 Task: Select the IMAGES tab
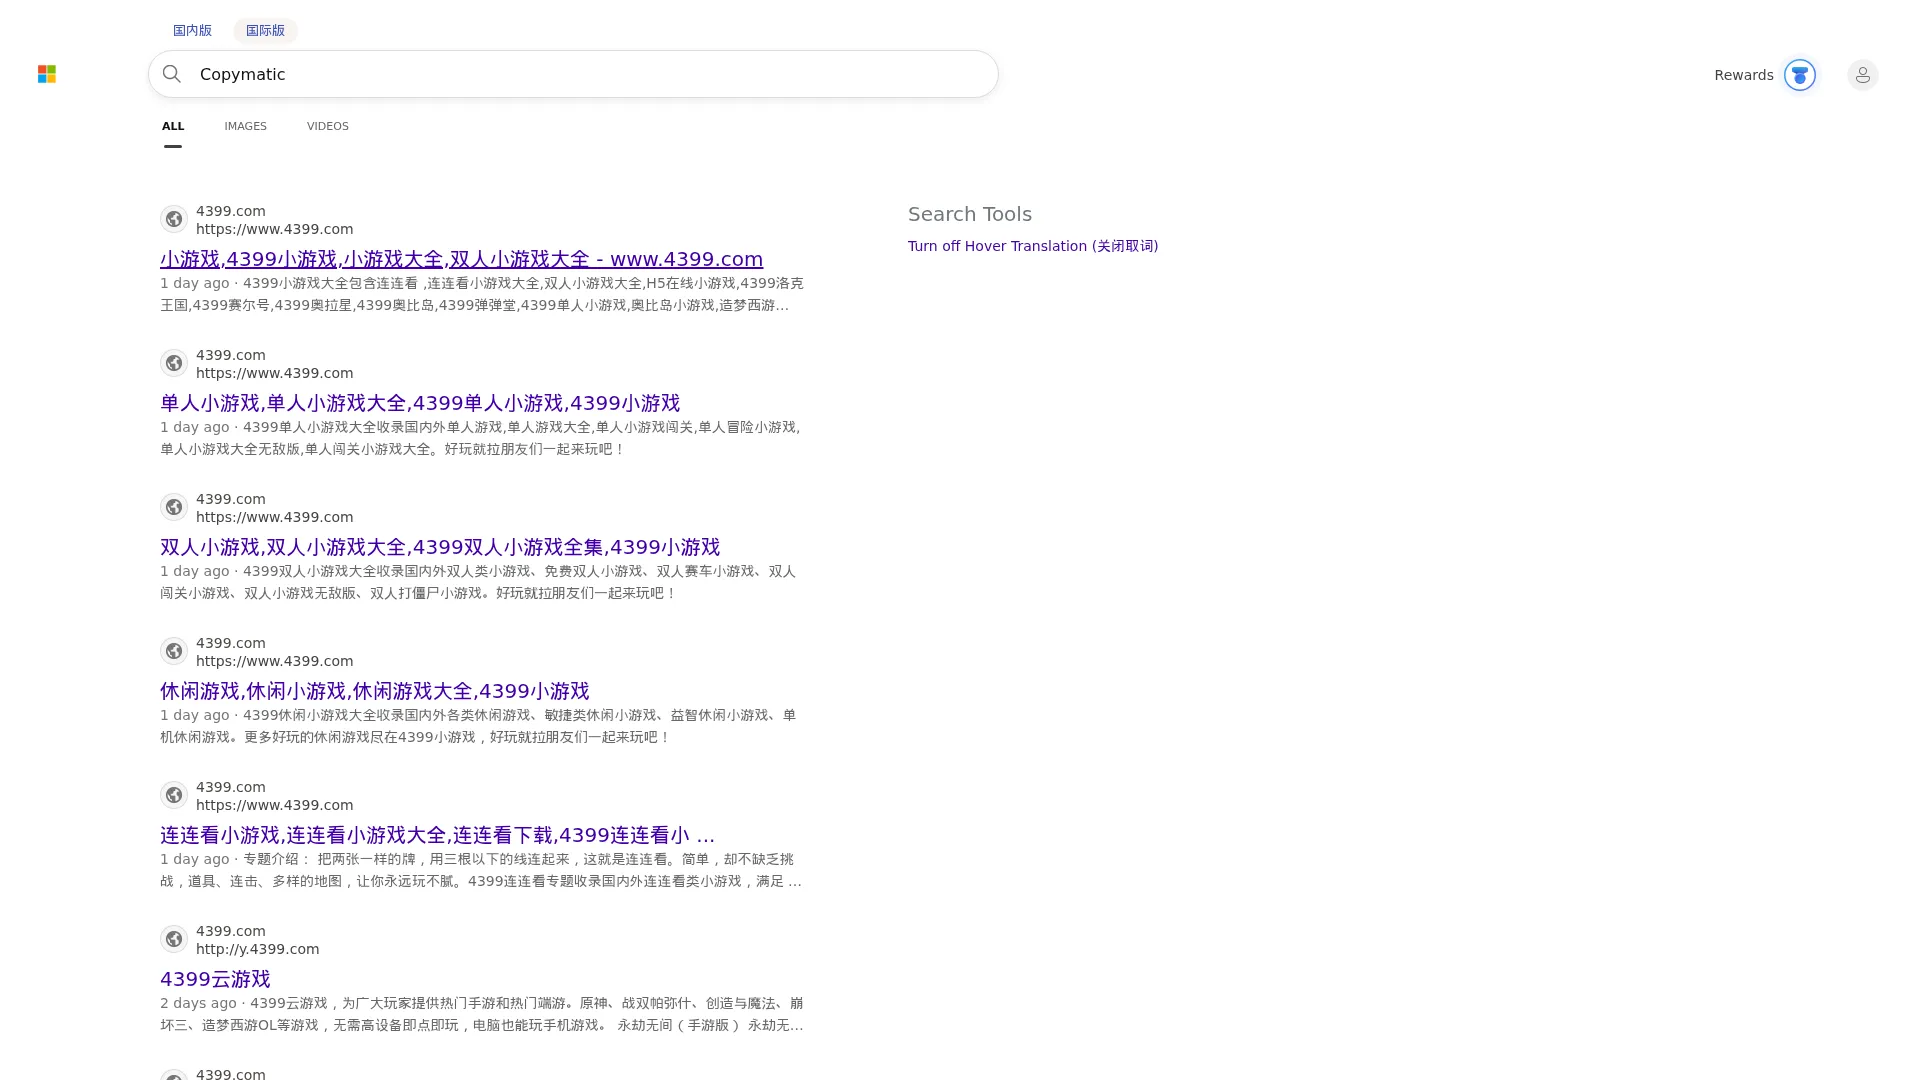[x=245, y=126]
